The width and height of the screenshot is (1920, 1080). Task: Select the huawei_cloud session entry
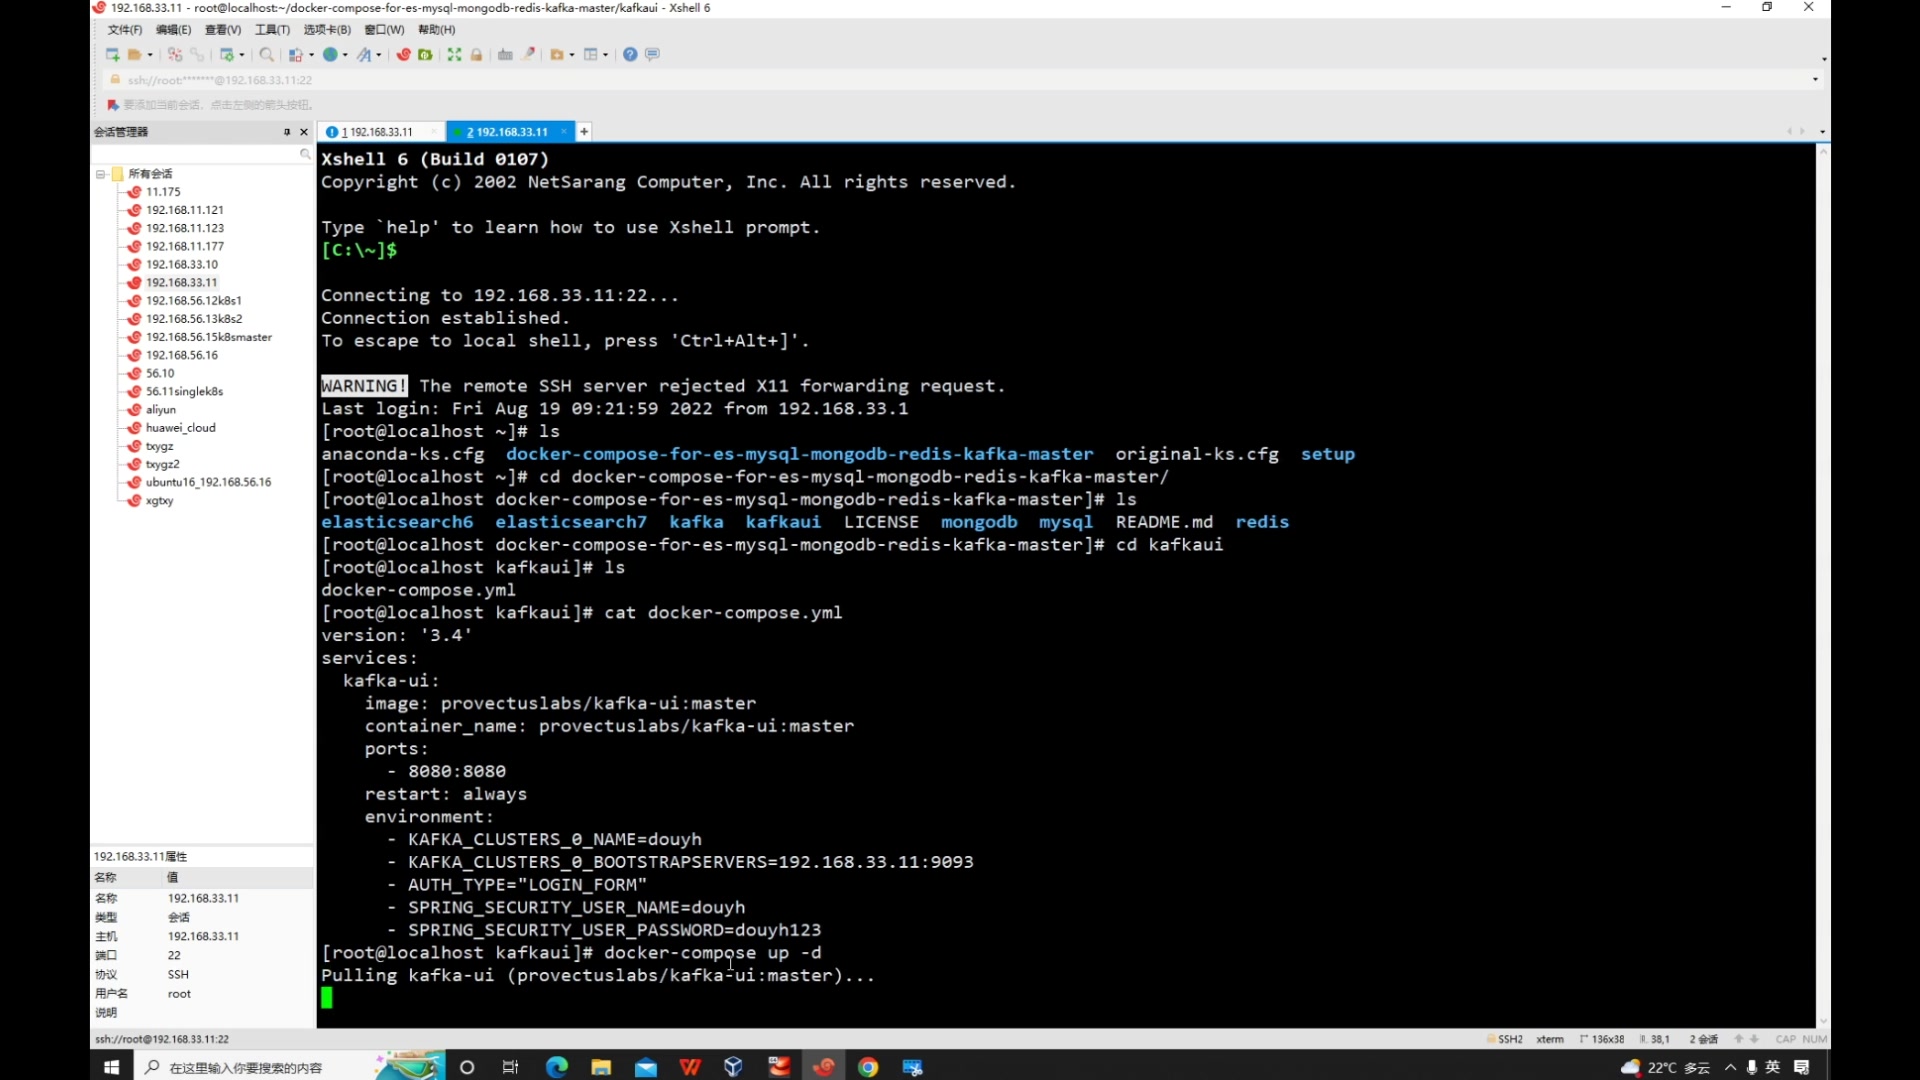[x=180, y=427]
